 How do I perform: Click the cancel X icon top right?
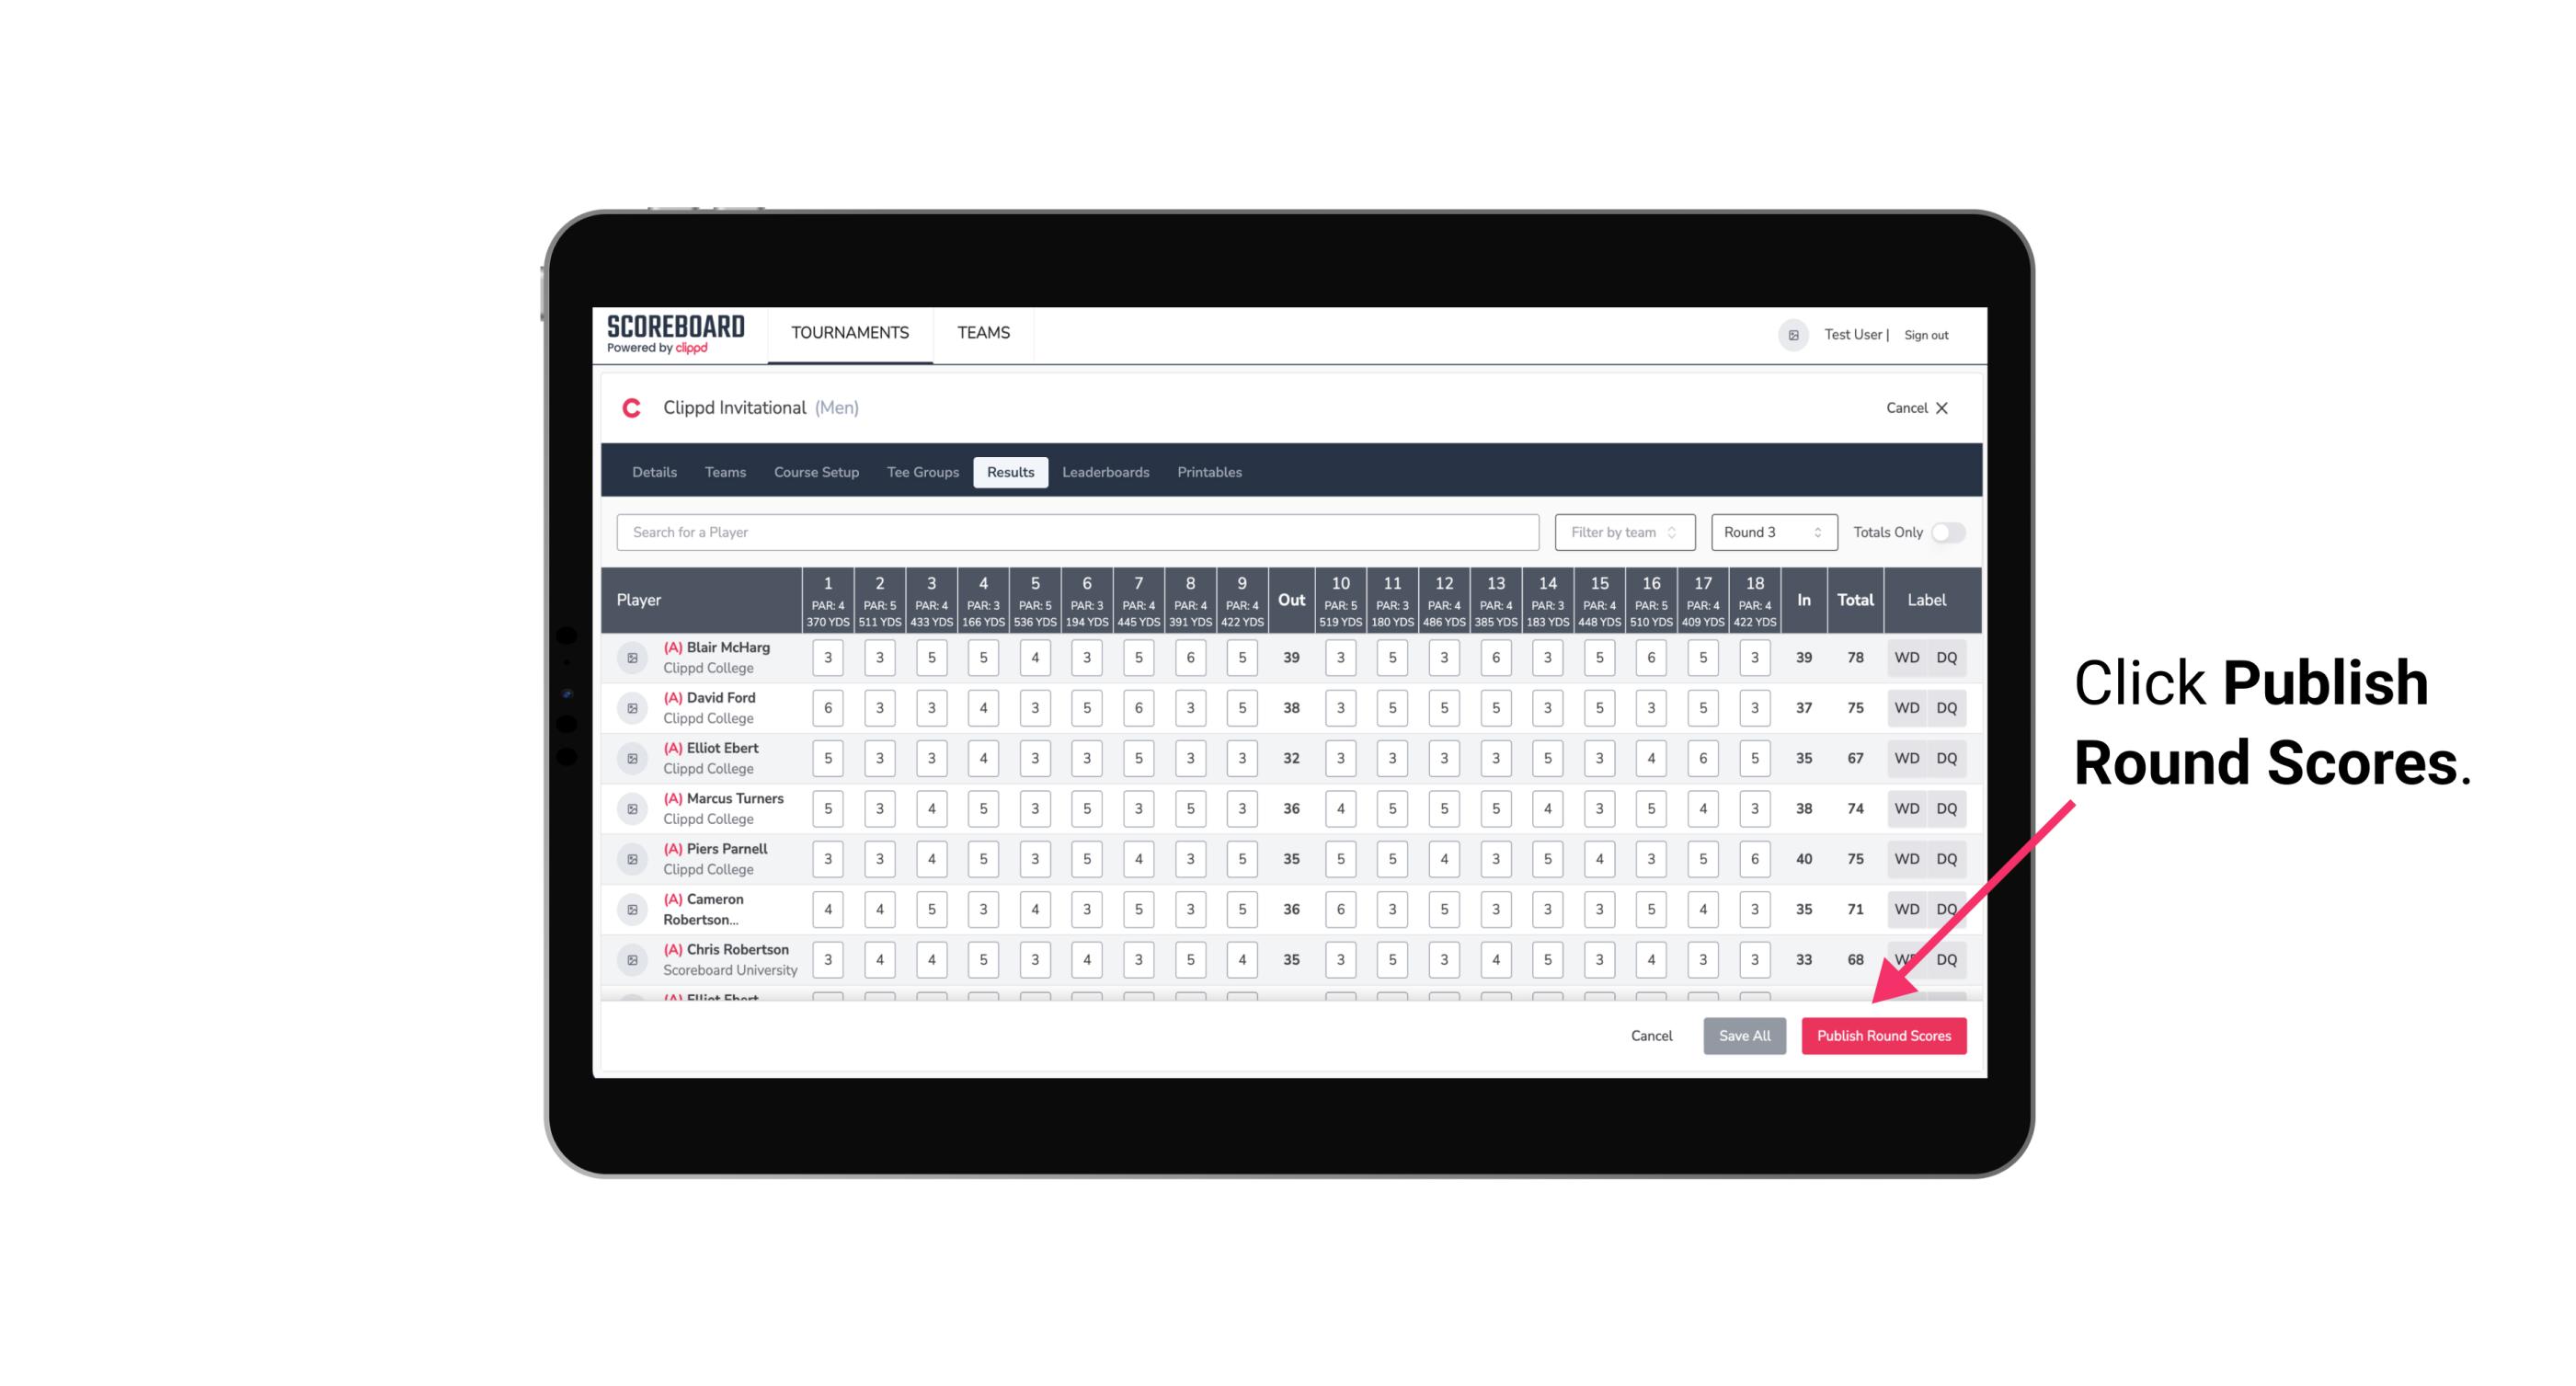coord(1943,408)
